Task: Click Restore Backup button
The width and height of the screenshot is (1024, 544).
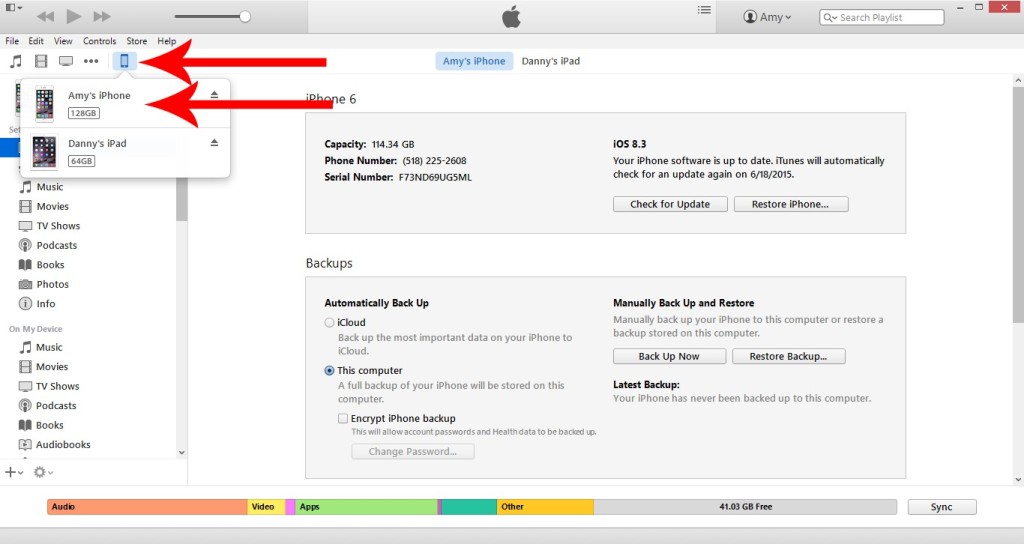Action: [x=788, y=357]
